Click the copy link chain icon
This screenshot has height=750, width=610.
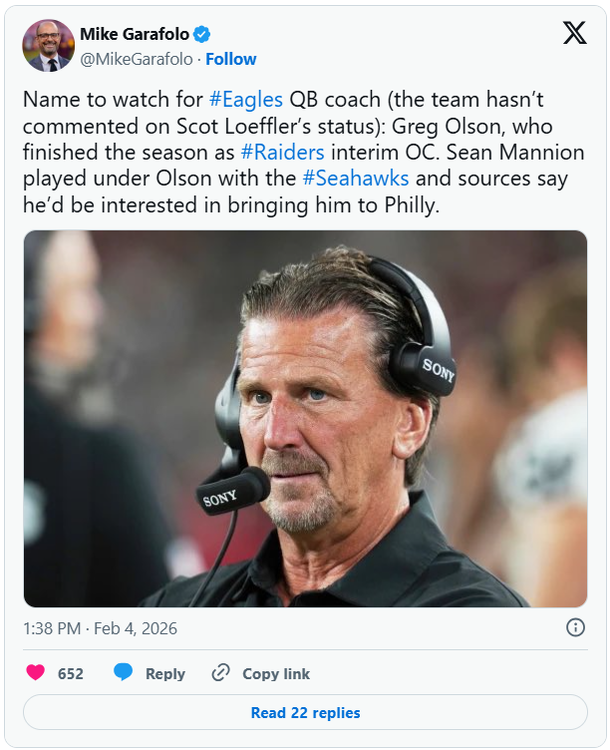[x=221, y=673]
